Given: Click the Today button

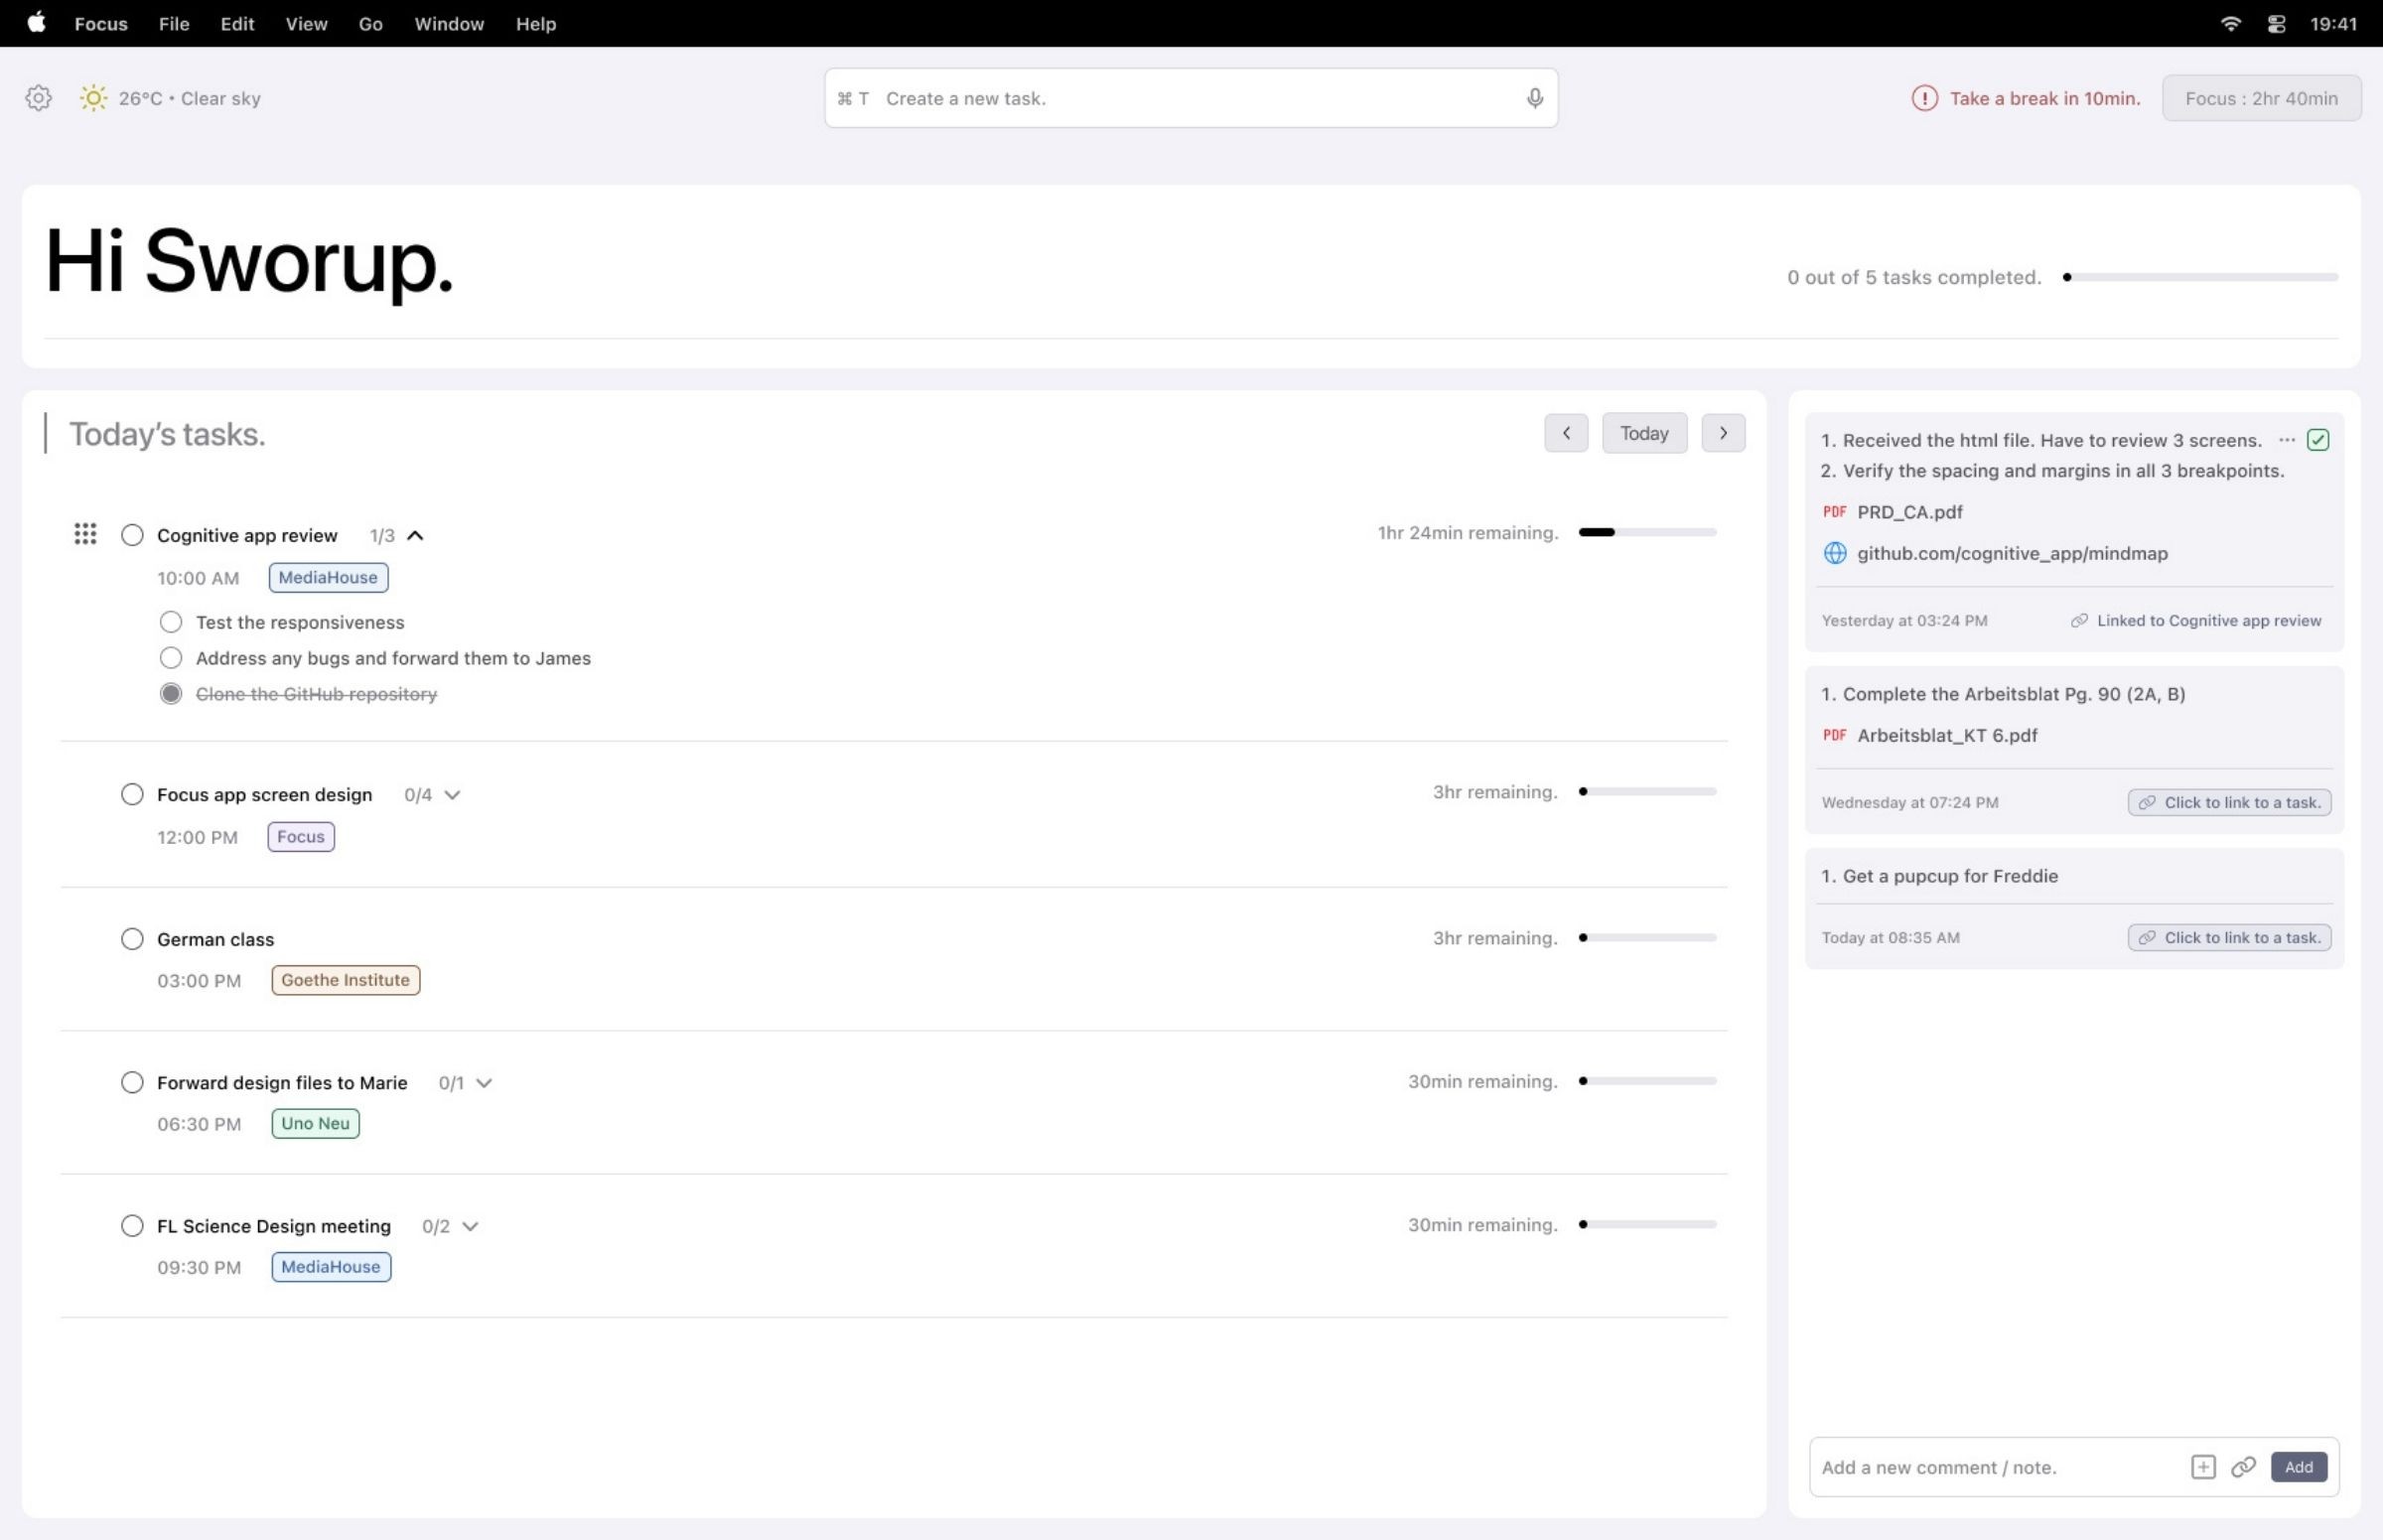Looking at the screenshot, I should pos(1643,433).
